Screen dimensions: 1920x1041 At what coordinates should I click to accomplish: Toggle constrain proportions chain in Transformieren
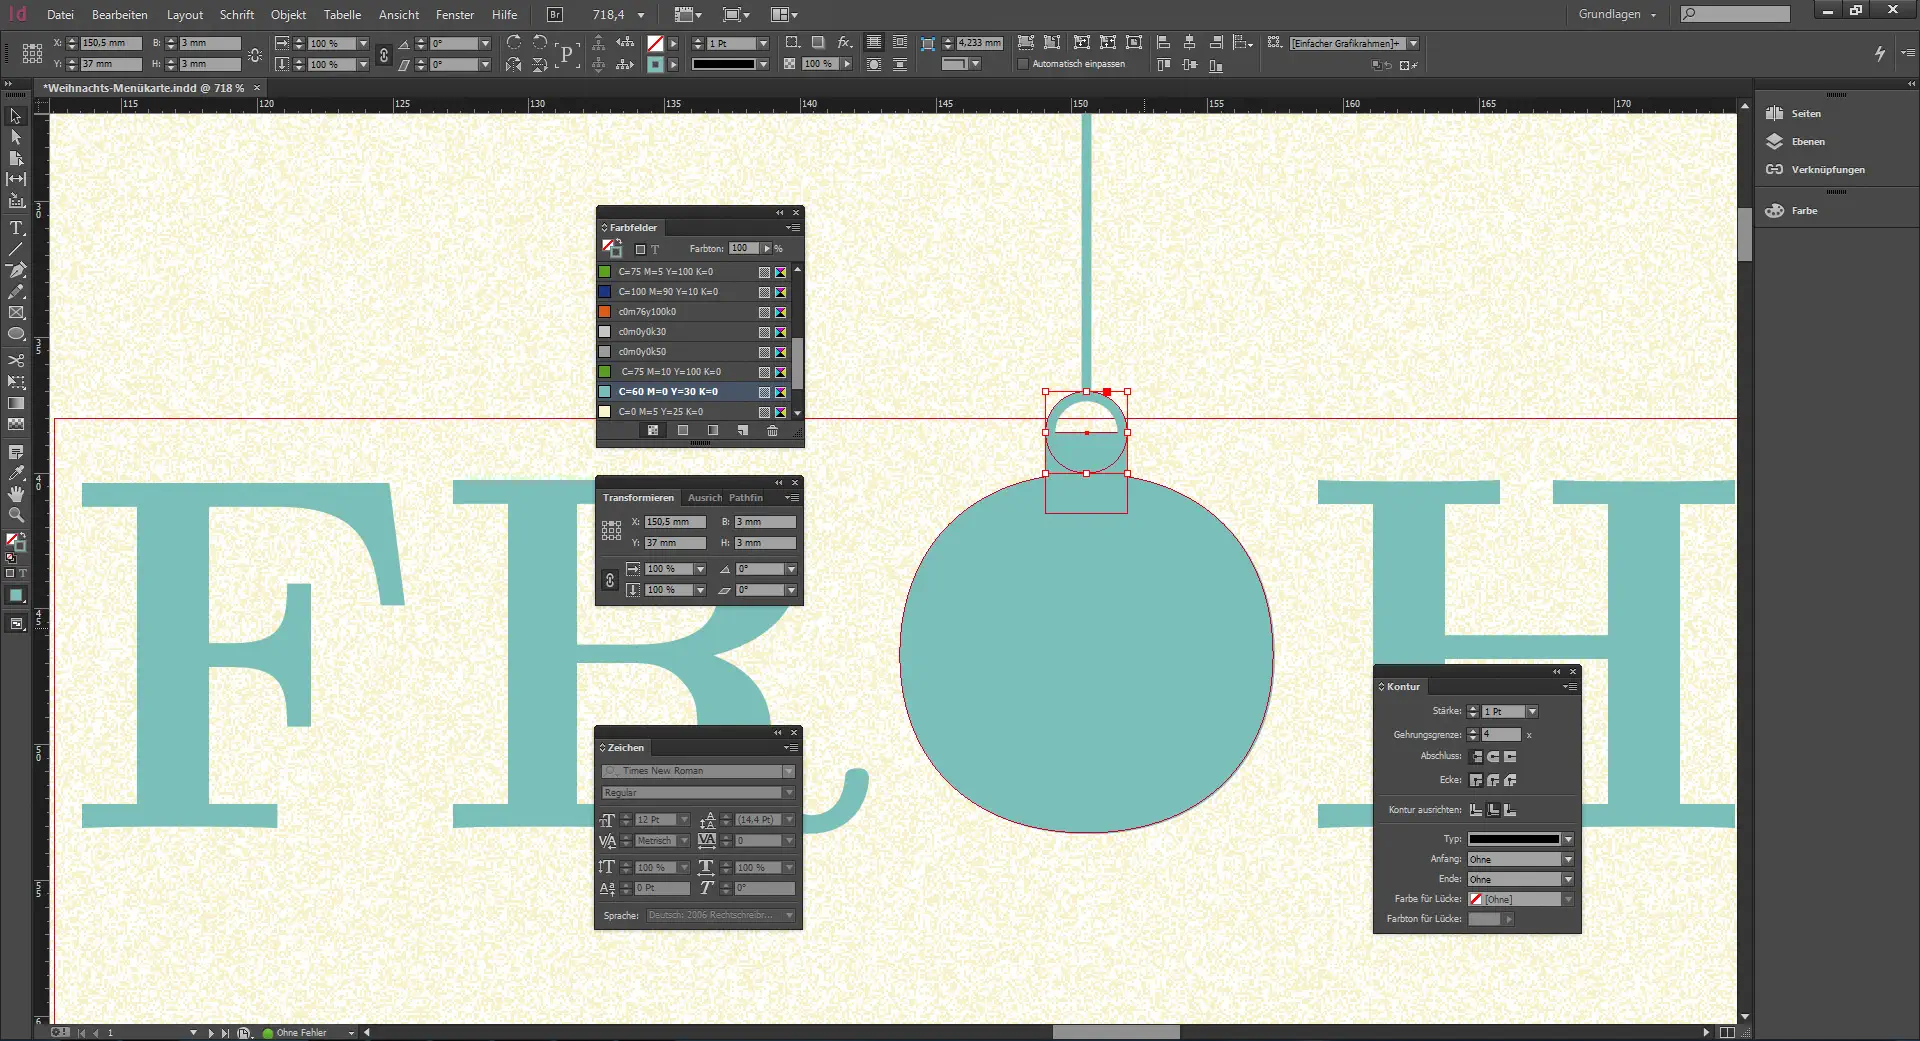pos(610,580)
